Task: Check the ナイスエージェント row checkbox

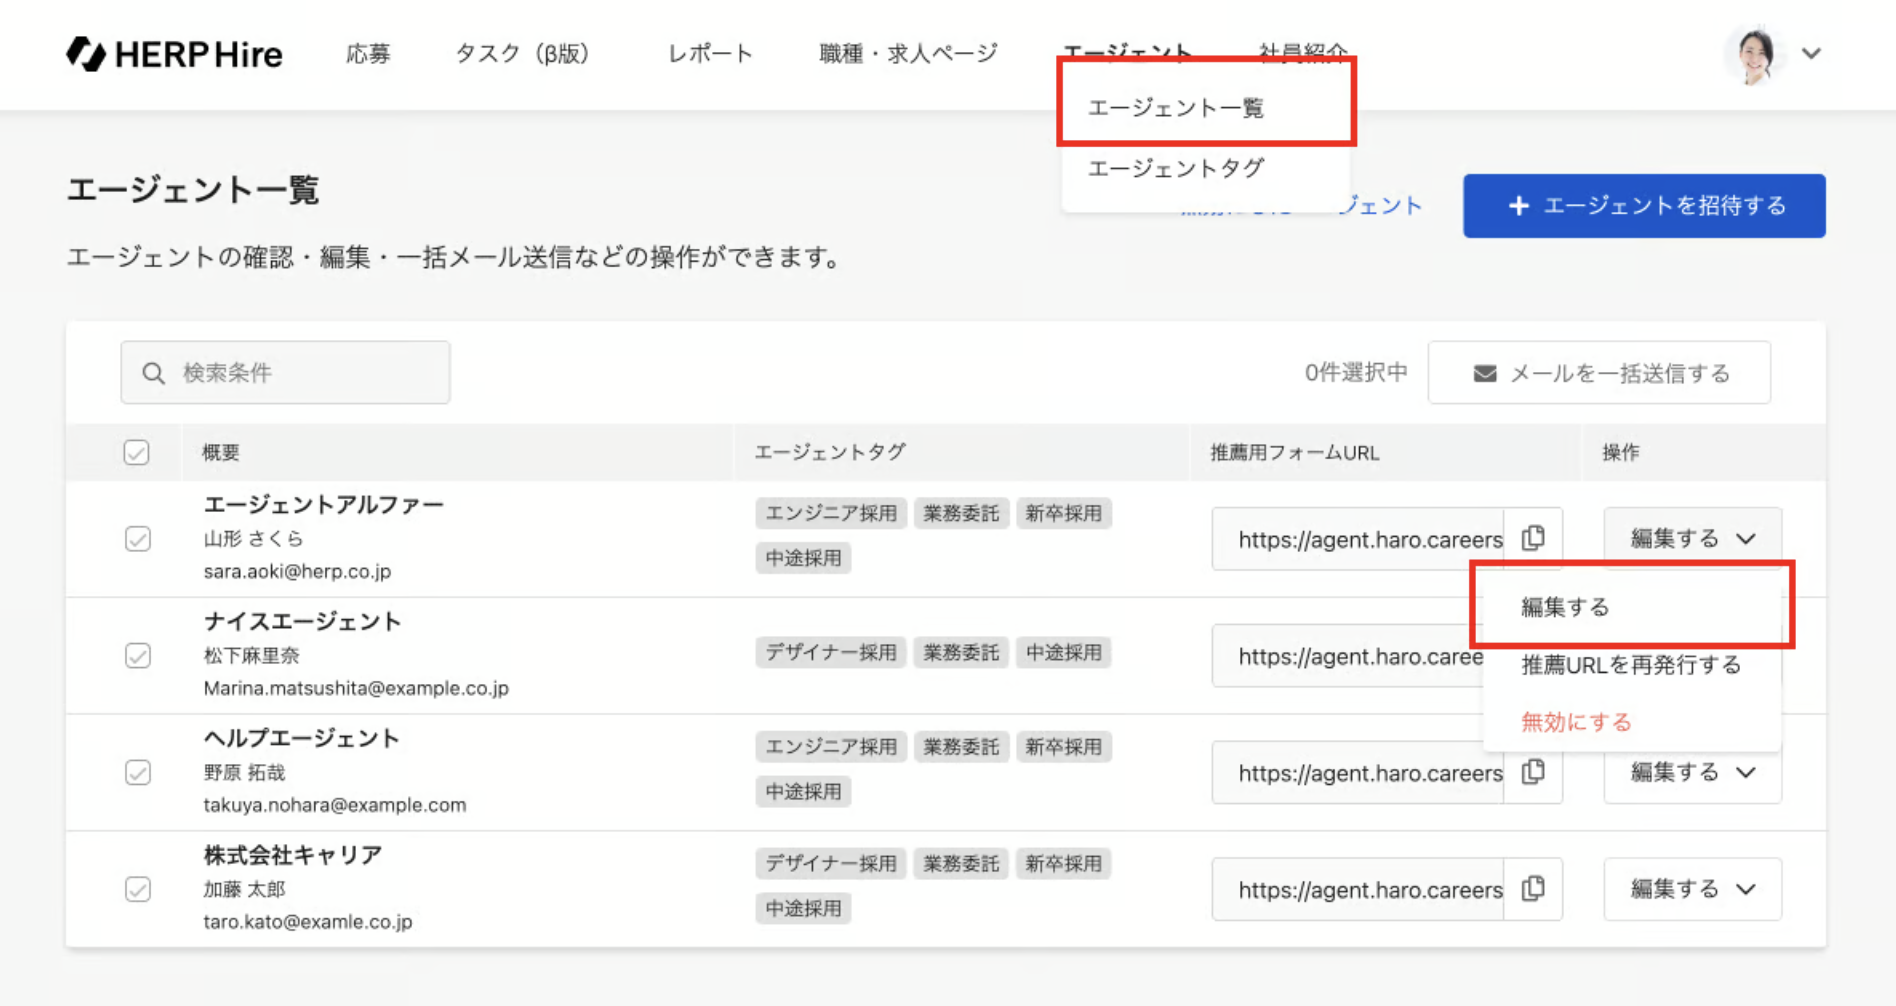Action: [138, 656]
